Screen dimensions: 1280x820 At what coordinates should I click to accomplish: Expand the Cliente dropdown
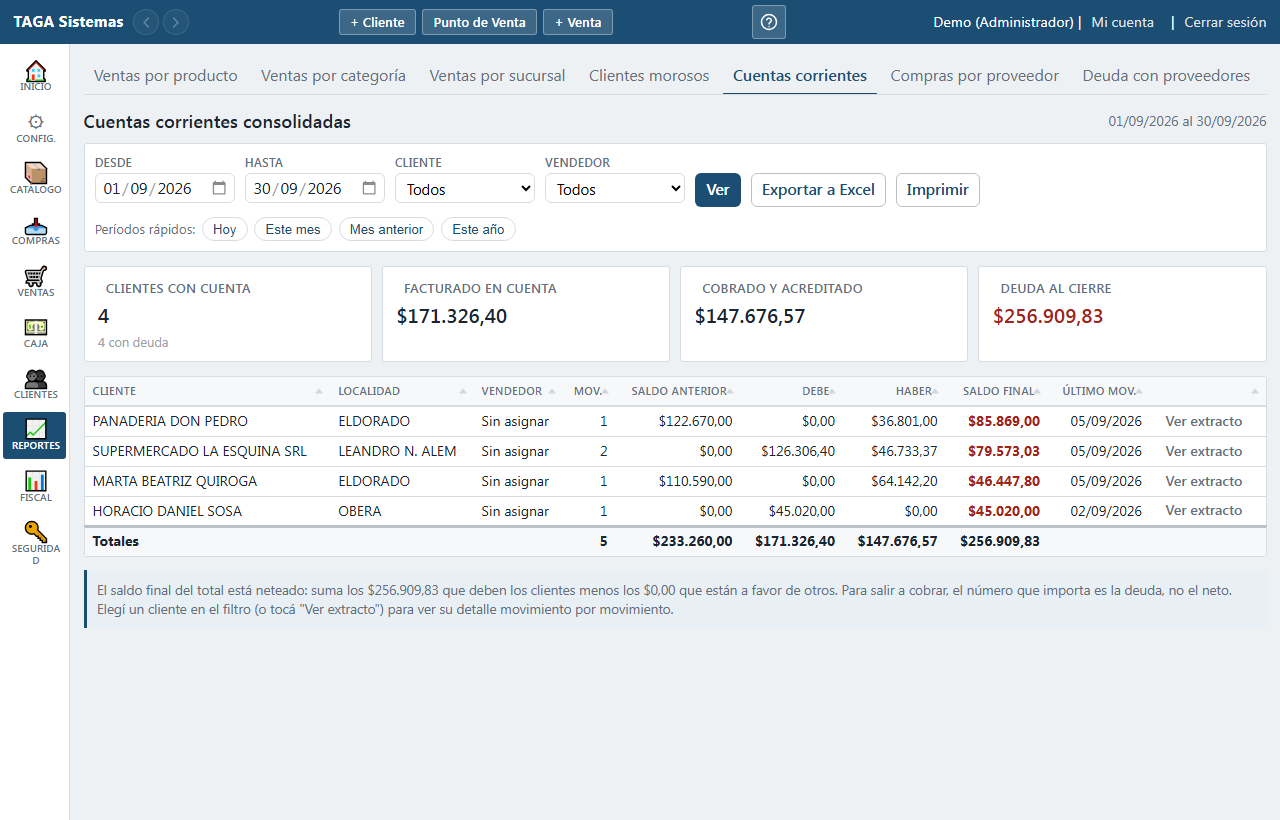point(465,188)
